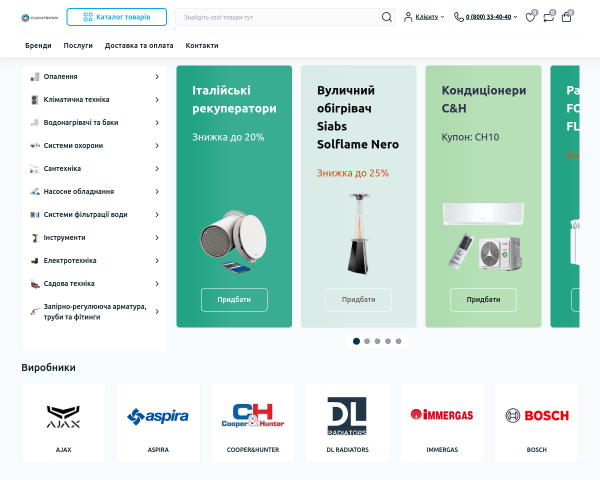Click the phone handset icon
600x480 pixels.
click(458, 17)
